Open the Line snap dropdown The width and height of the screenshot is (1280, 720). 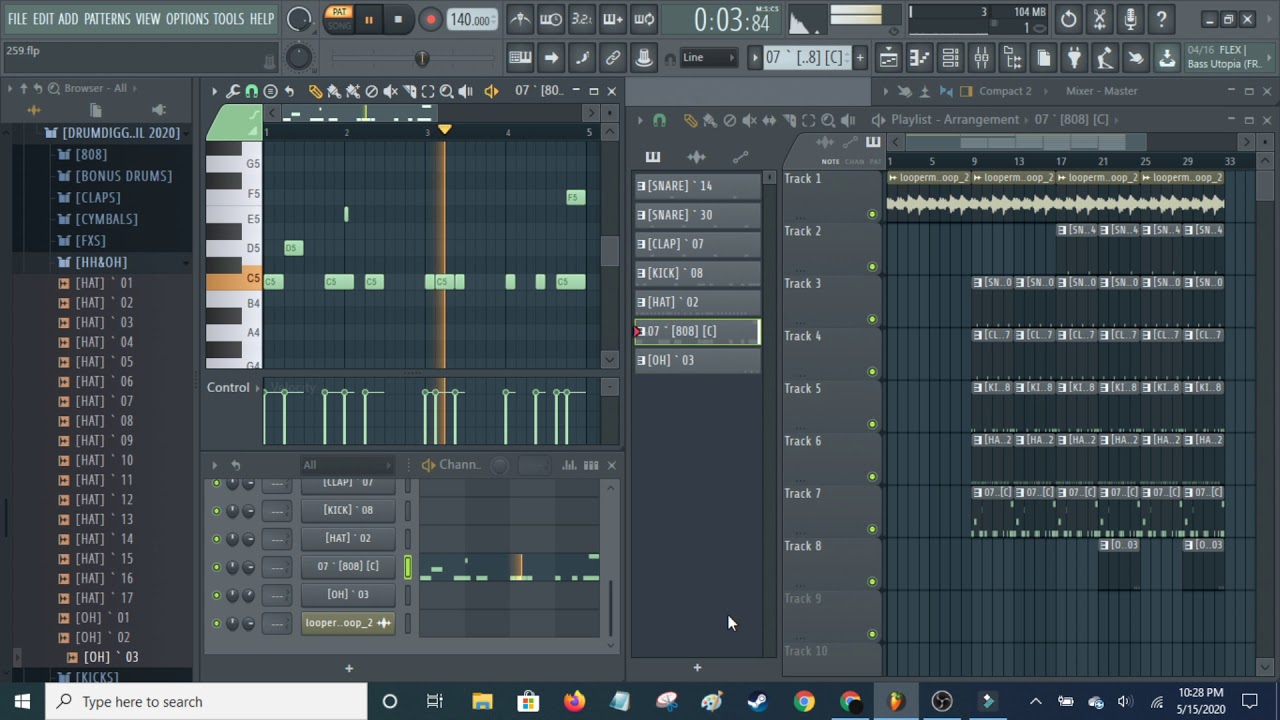[x=710, y=58]
